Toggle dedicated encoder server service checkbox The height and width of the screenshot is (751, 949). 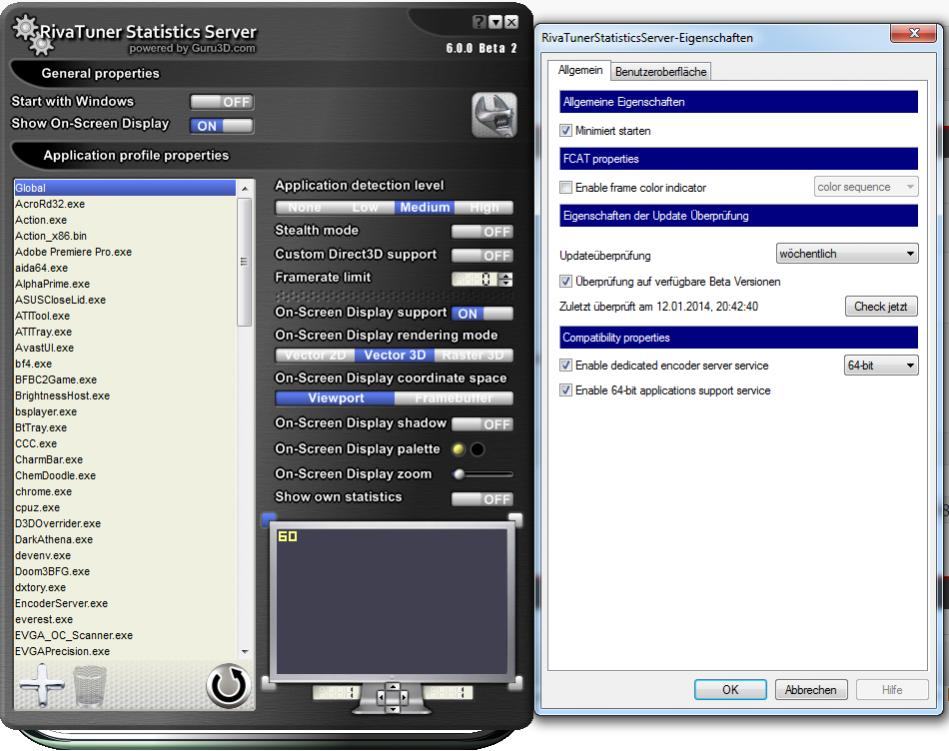point(566,365)
